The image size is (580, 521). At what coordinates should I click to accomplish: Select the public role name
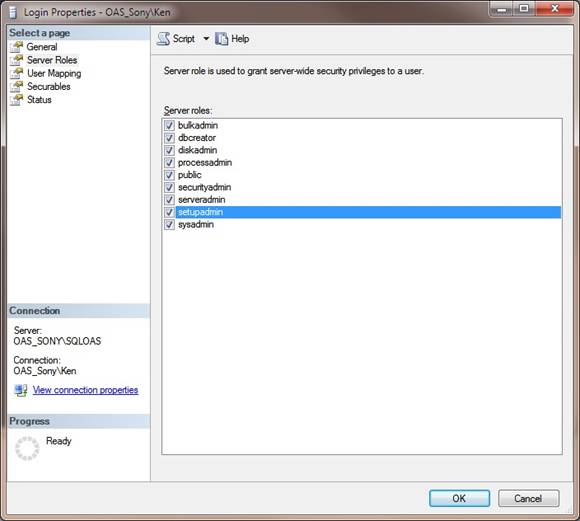tap(190, 175)
